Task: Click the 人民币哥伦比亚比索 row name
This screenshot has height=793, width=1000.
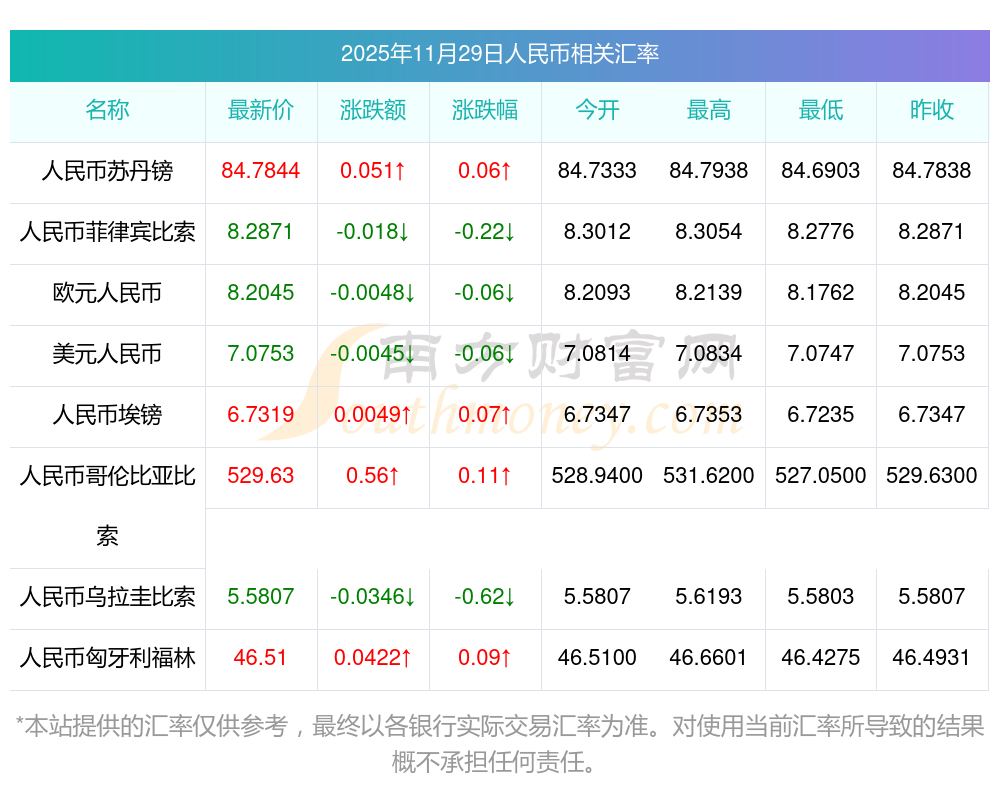Action: [x=107, y=506]
